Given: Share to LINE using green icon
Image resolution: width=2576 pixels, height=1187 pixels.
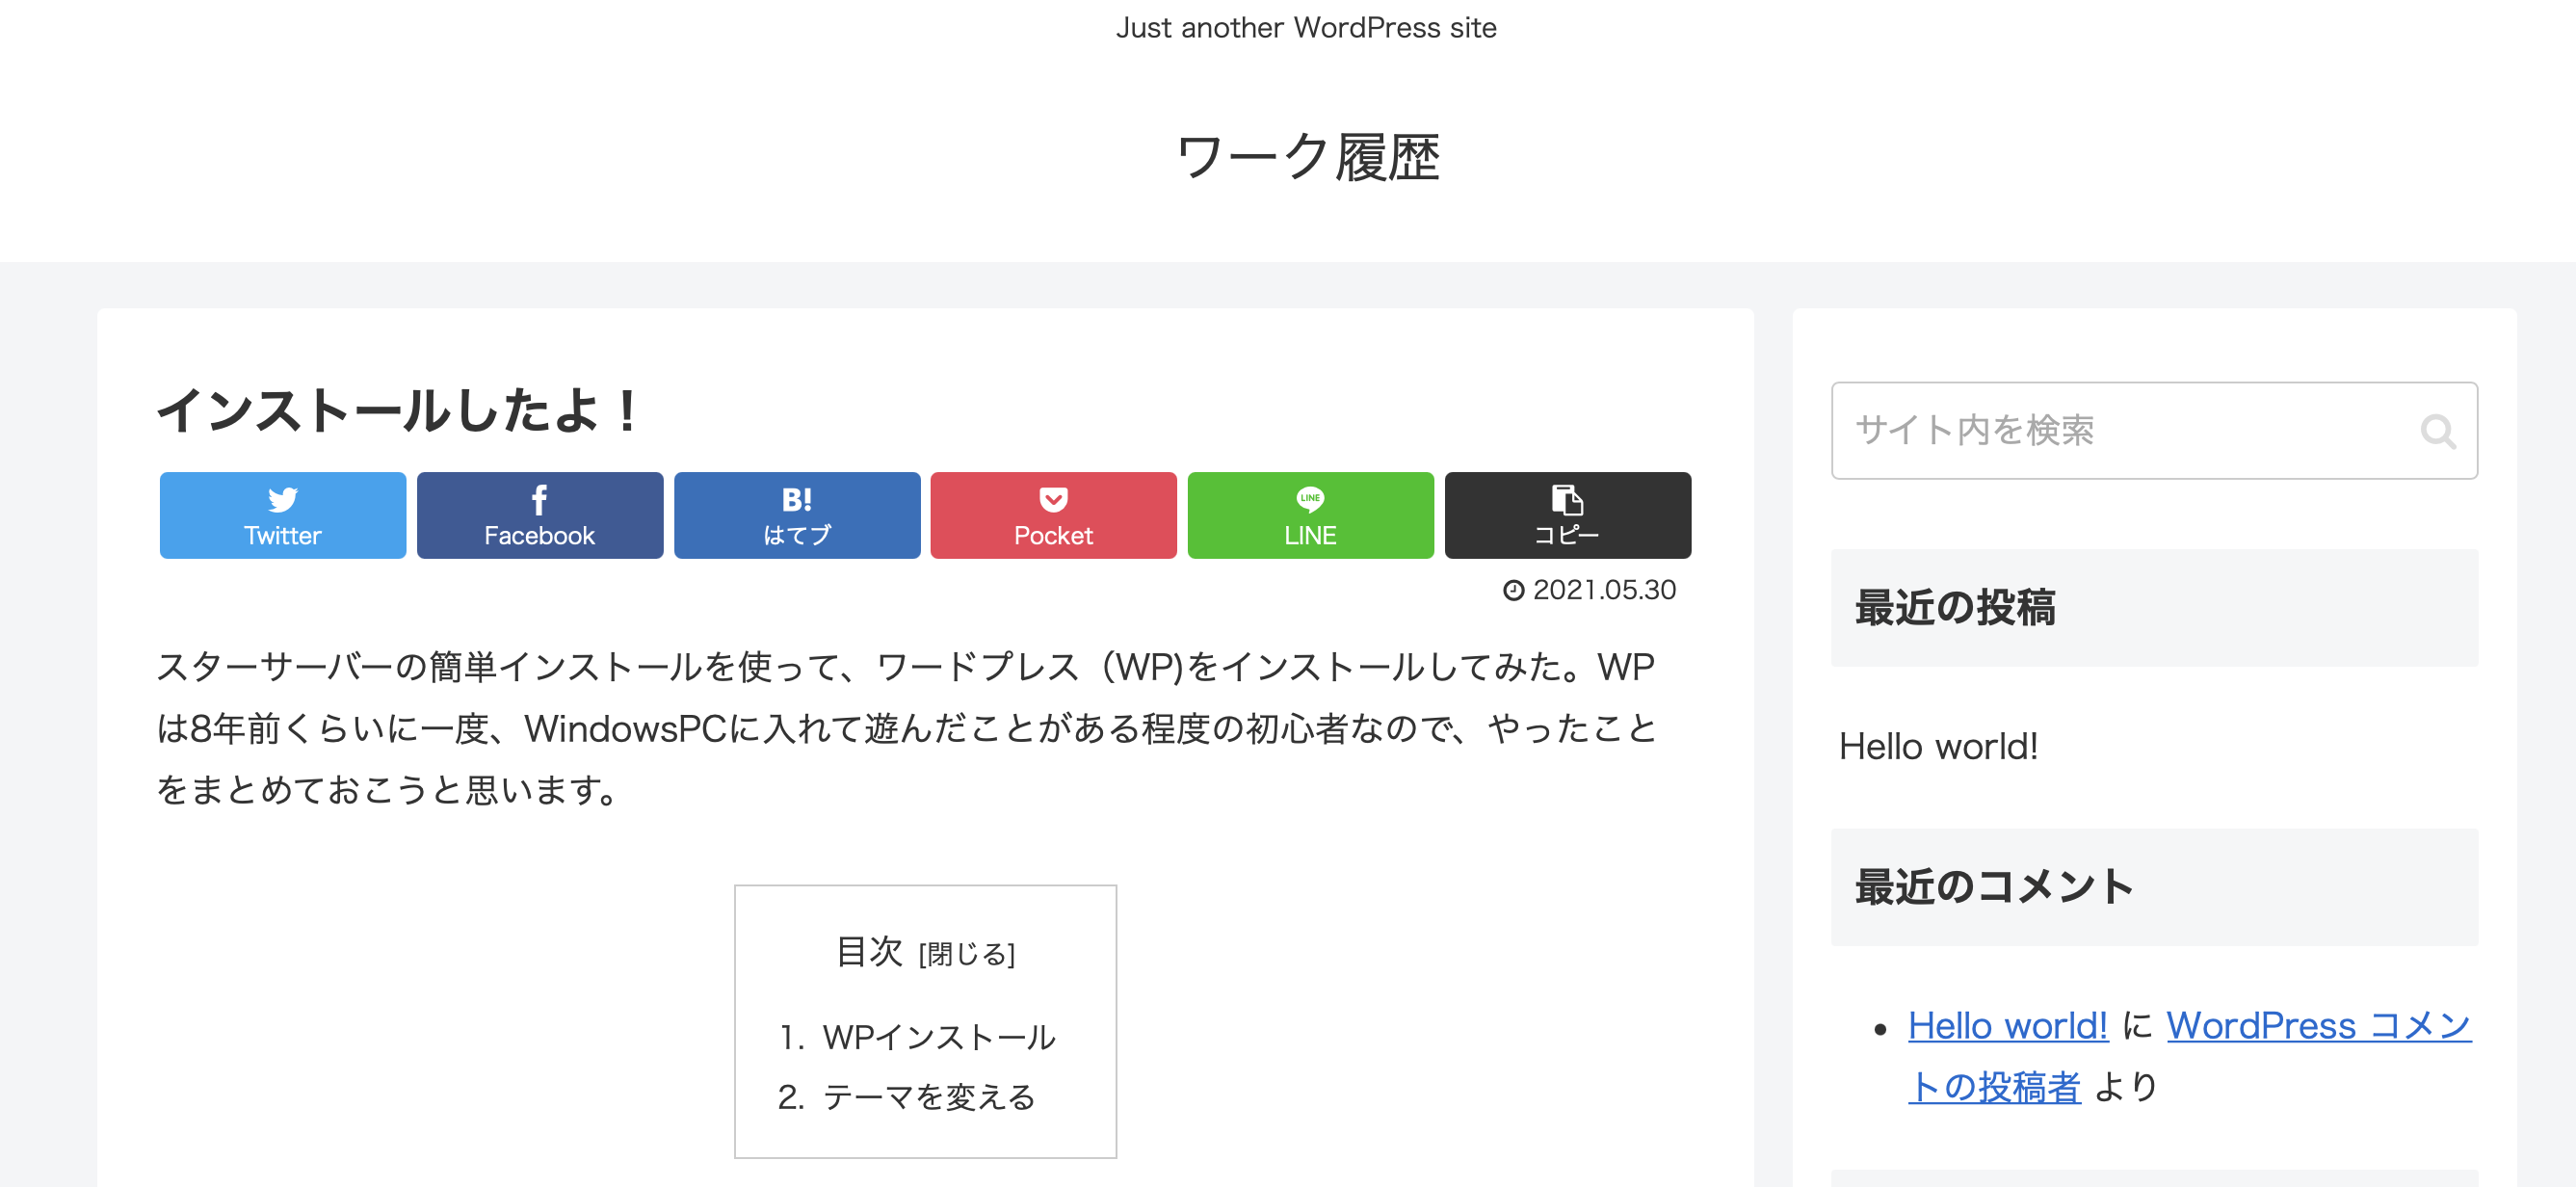Looking at the screenshot, I should pyautogui.click(x=1310, y=499).
